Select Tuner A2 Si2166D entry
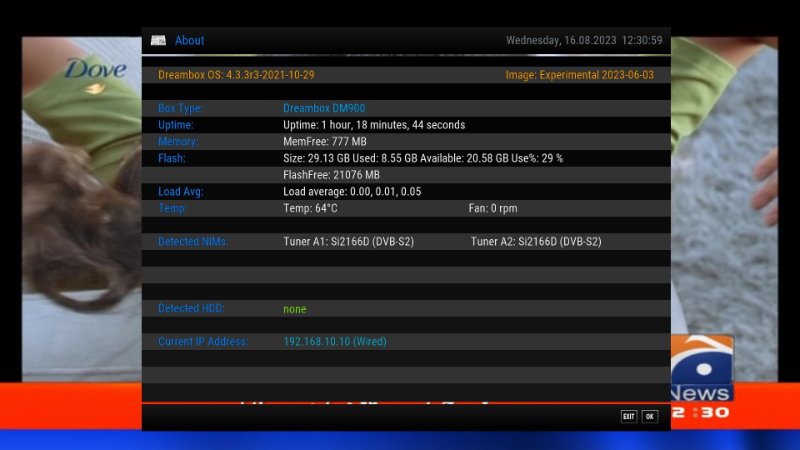Viewport: 800px width, 450px height. [536, 242]
